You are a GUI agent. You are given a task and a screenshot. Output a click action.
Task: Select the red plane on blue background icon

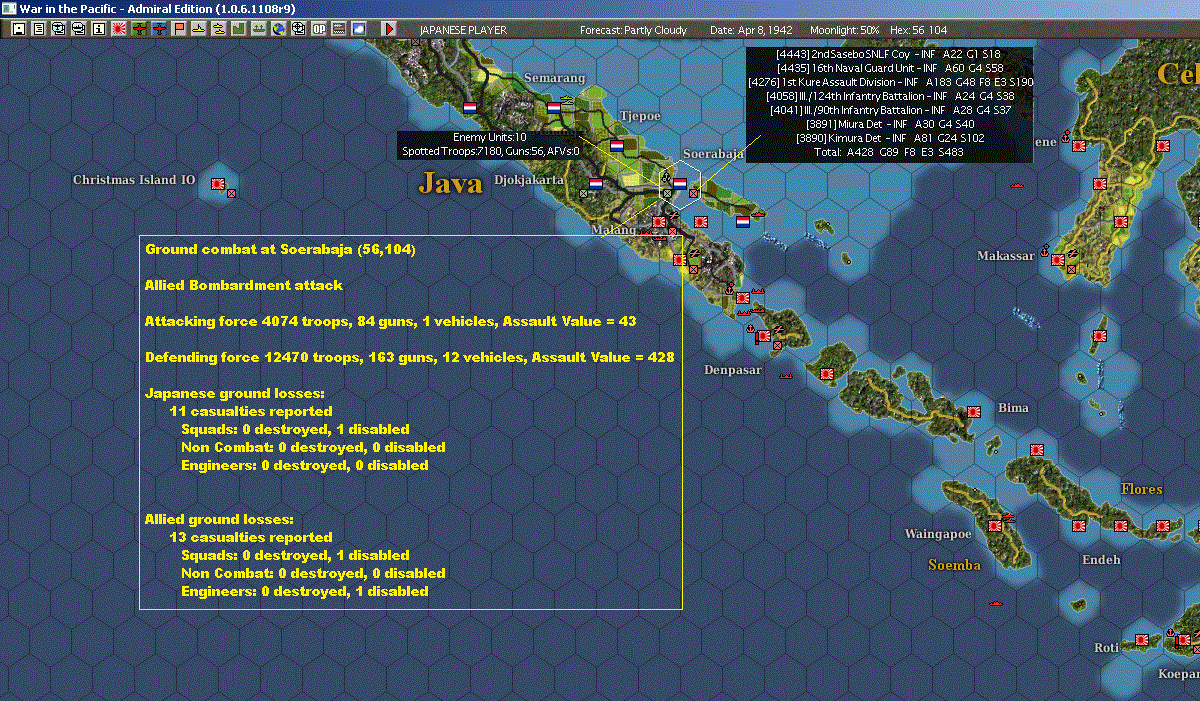(x=159, y=30)
